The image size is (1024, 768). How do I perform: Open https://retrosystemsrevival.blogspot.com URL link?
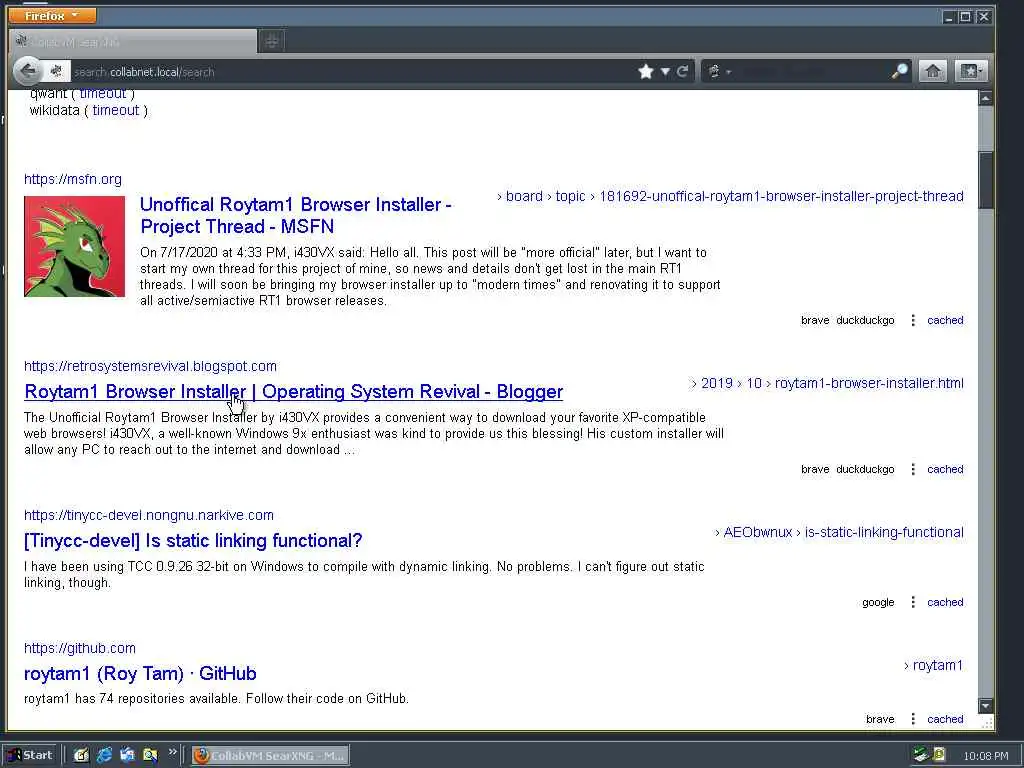click(x=150, y=366)
